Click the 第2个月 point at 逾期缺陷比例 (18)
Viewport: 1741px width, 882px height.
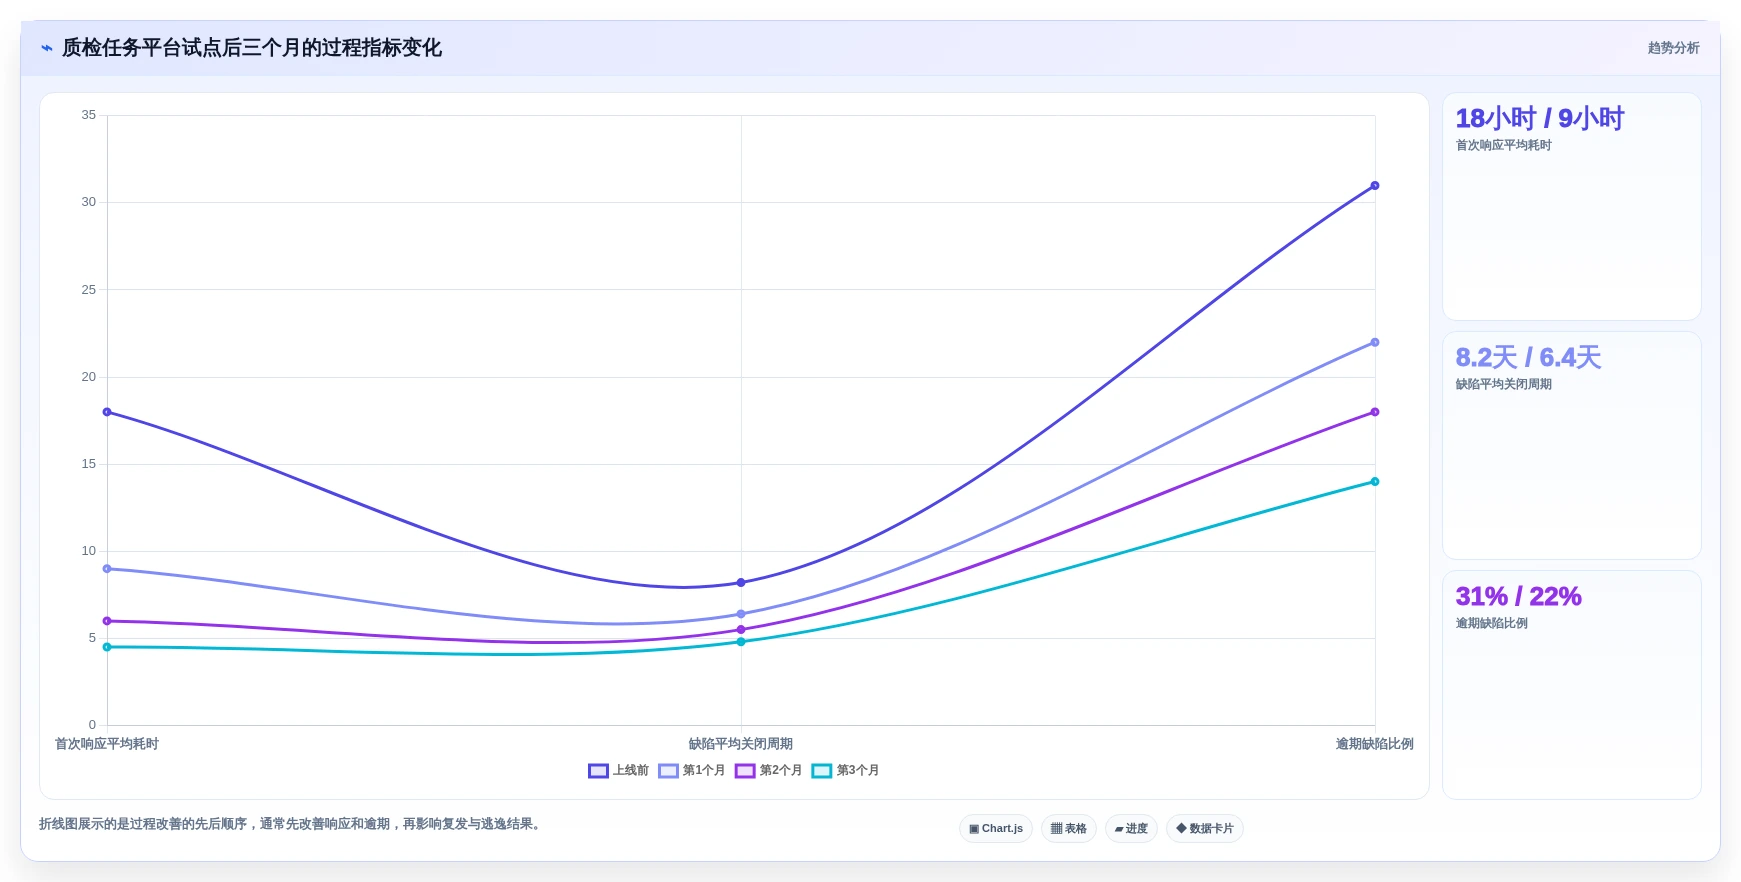click(x=1375, y=412)
